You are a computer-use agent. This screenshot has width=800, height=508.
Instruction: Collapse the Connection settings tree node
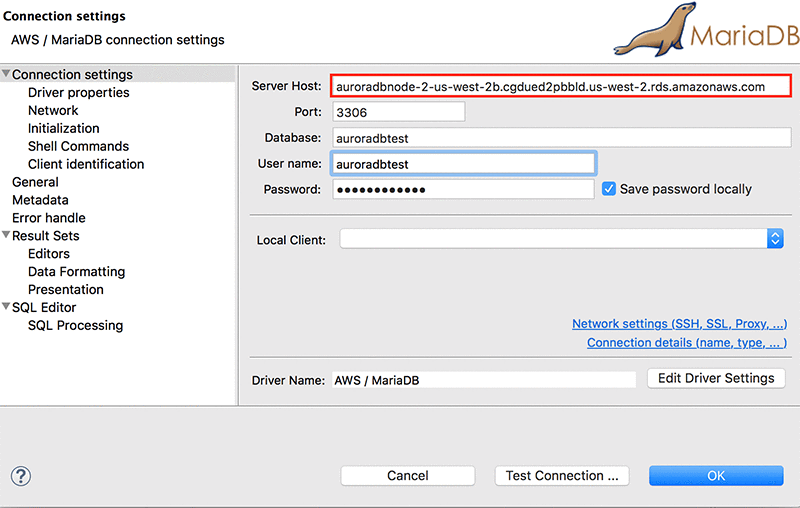(x=6, y=74)
